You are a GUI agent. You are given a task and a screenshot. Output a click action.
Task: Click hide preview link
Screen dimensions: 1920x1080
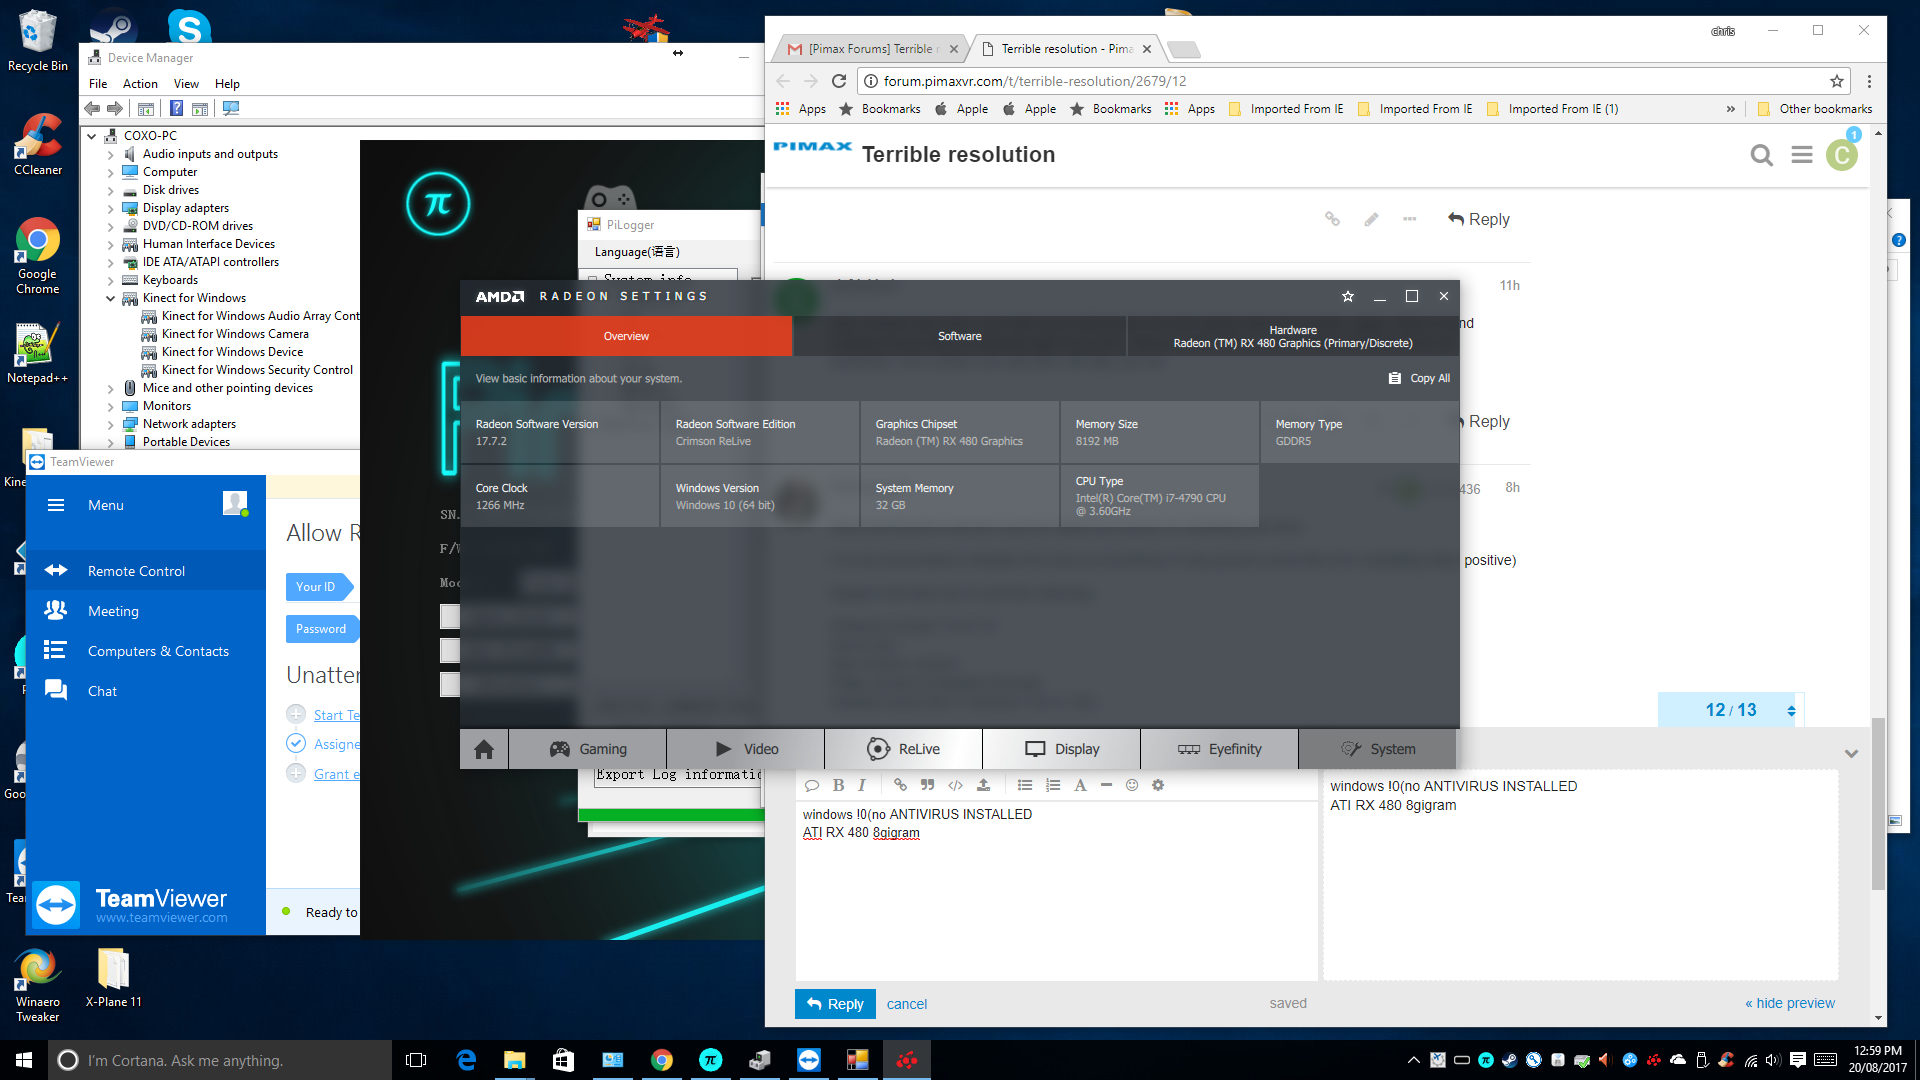[x=1790, y=1003]
